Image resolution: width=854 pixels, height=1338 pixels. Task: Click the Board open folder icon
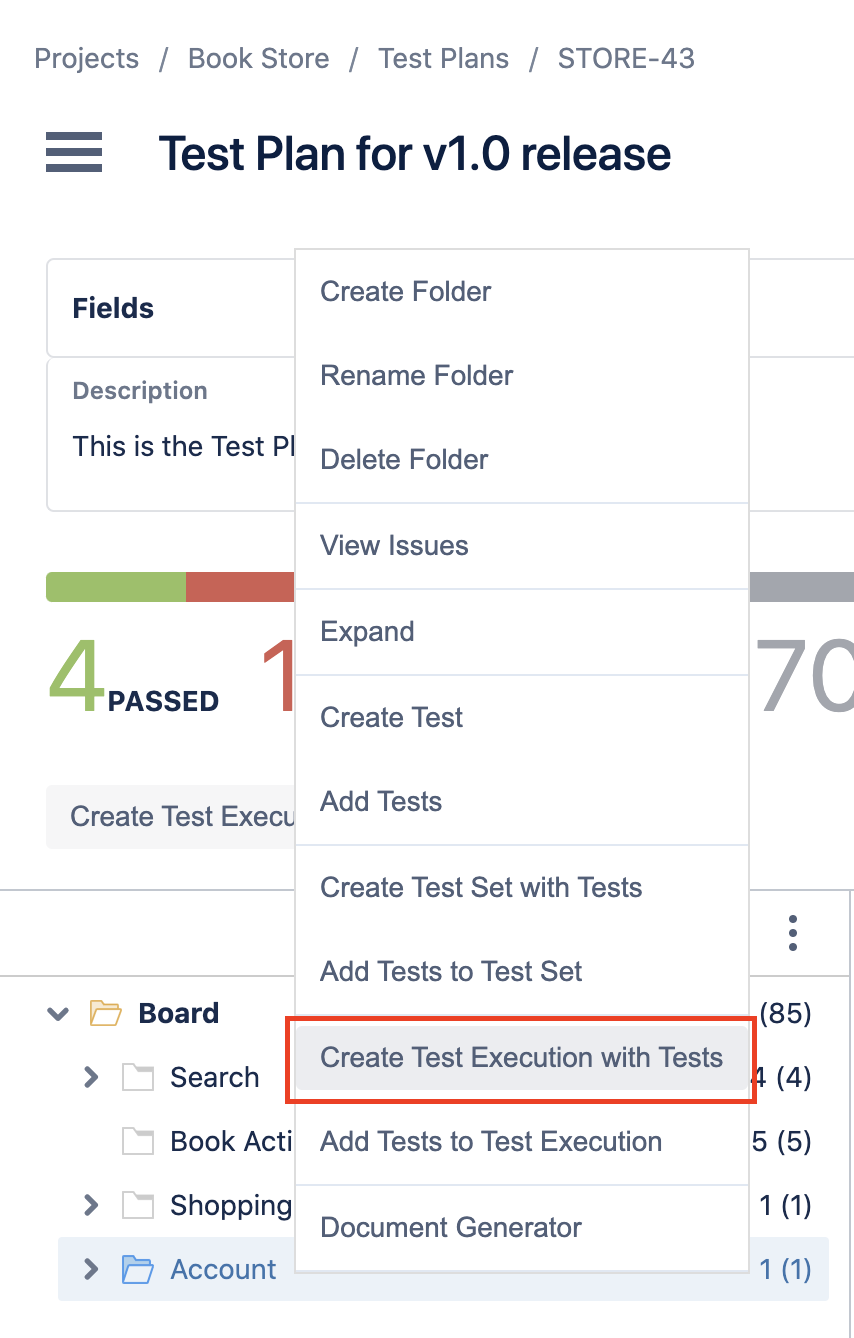[x=106, y=1013]
